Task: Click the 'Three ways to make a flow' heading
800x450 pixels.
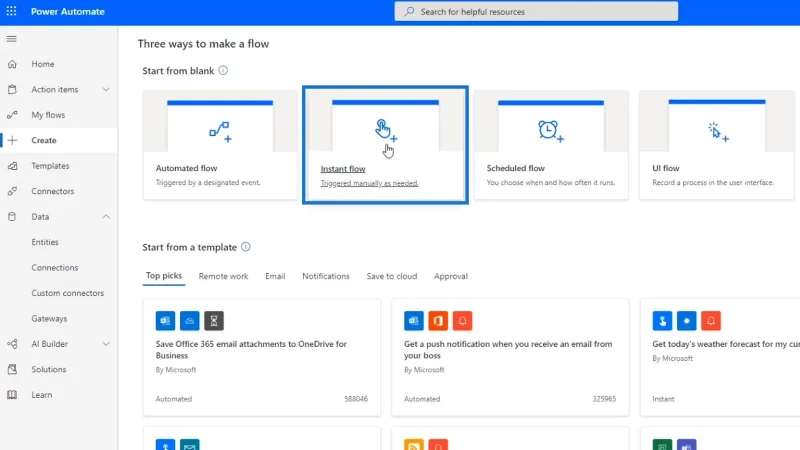Action: click(x=203, y=44)
